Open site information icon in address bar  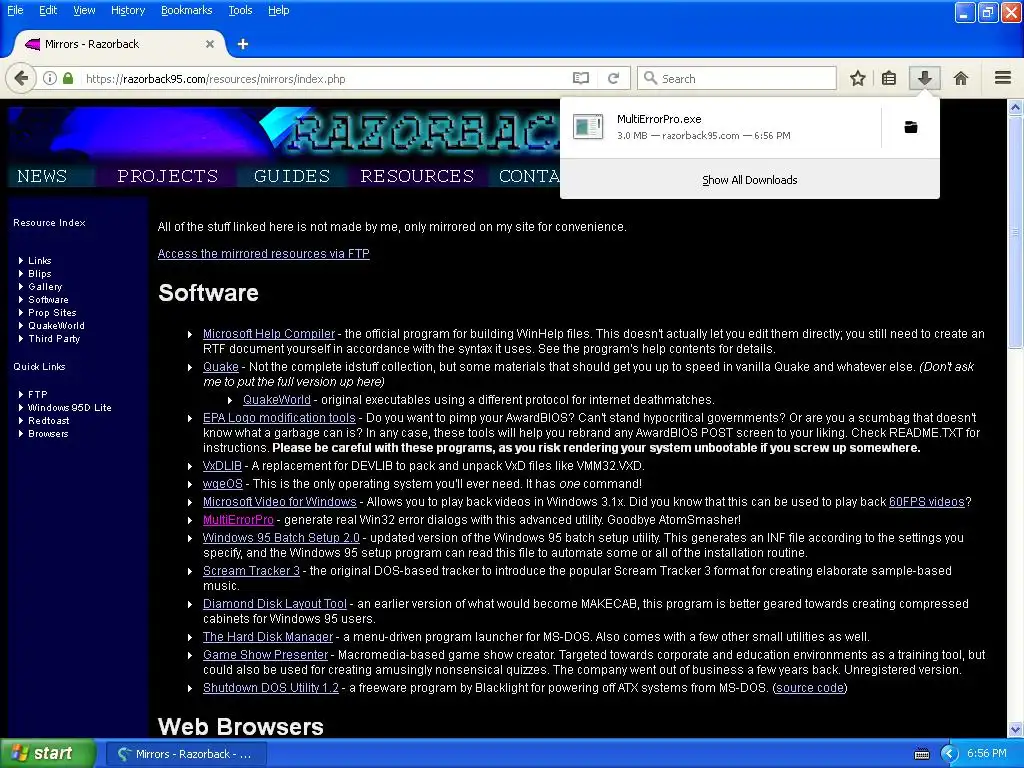[50, 78]
